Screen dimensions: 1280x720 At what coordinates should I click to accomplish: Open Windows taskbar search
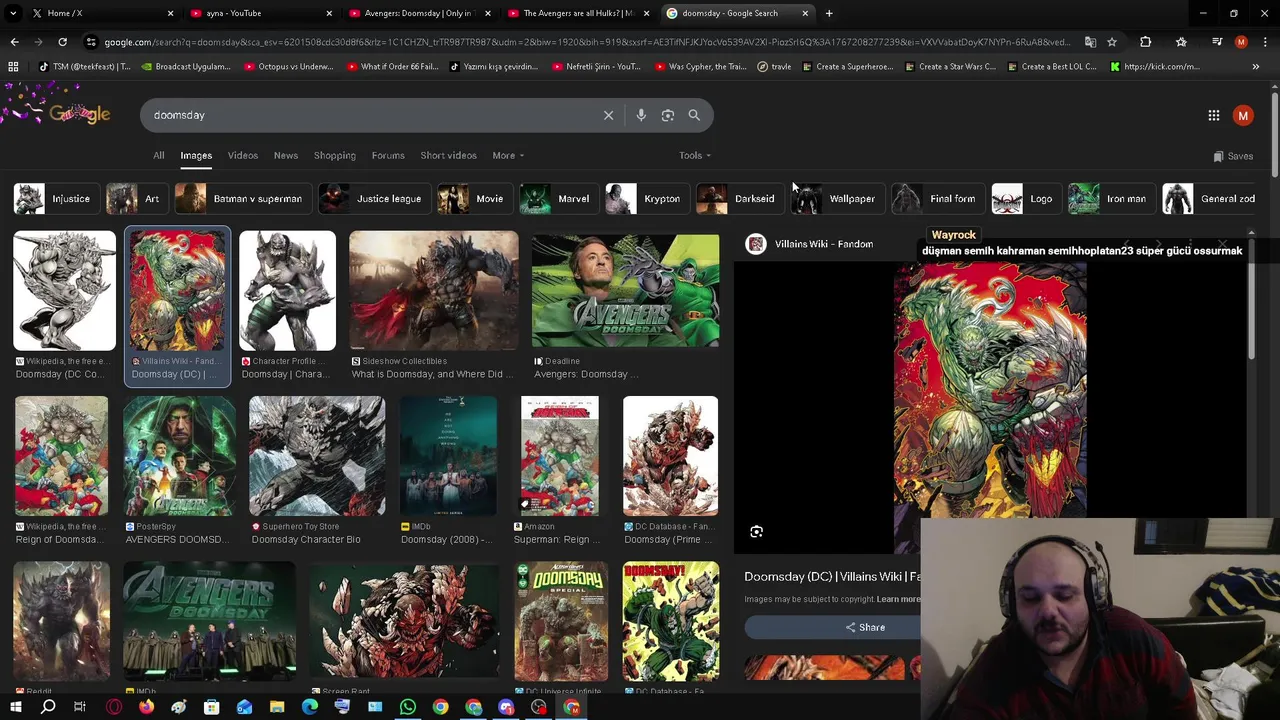(48, 707)
